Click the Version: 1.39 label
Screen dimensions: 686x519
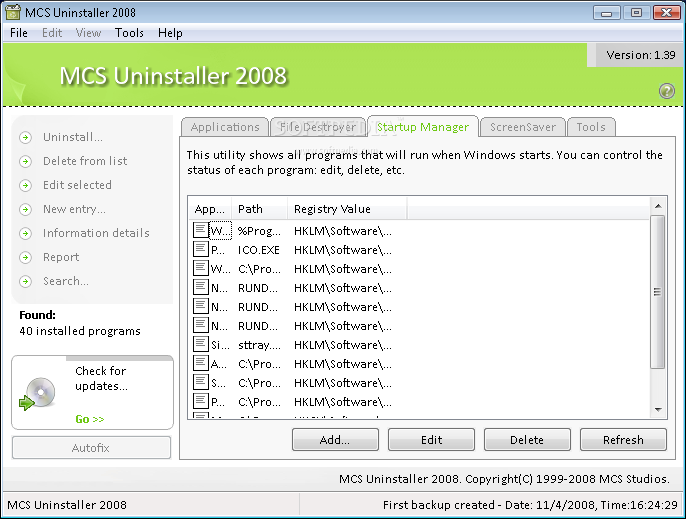click(x=640, y=55)
